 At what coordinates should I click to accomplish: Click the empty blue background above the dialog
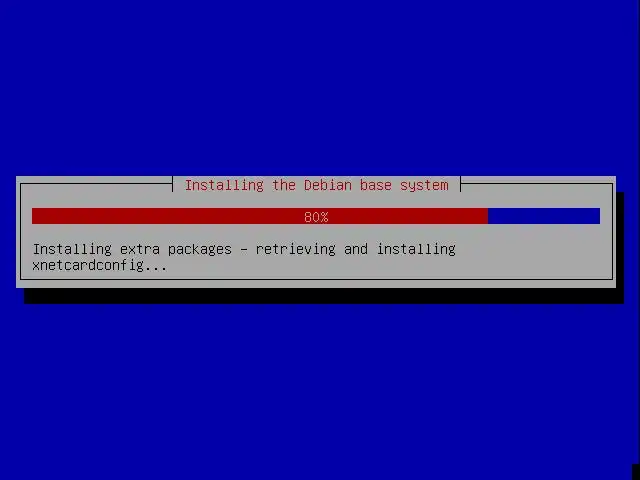(x=320, y=88)
